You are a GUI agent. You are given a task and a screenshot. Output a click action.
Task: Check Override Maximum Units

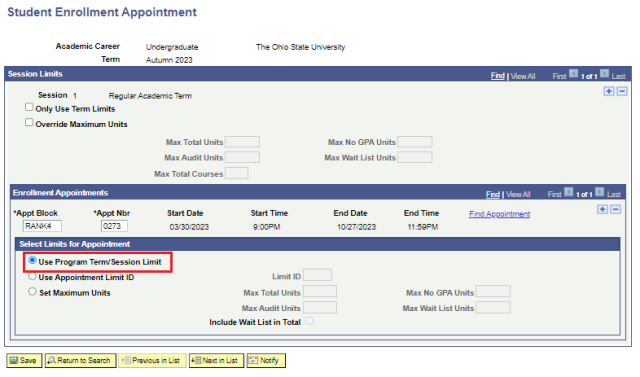click(29, 122)
